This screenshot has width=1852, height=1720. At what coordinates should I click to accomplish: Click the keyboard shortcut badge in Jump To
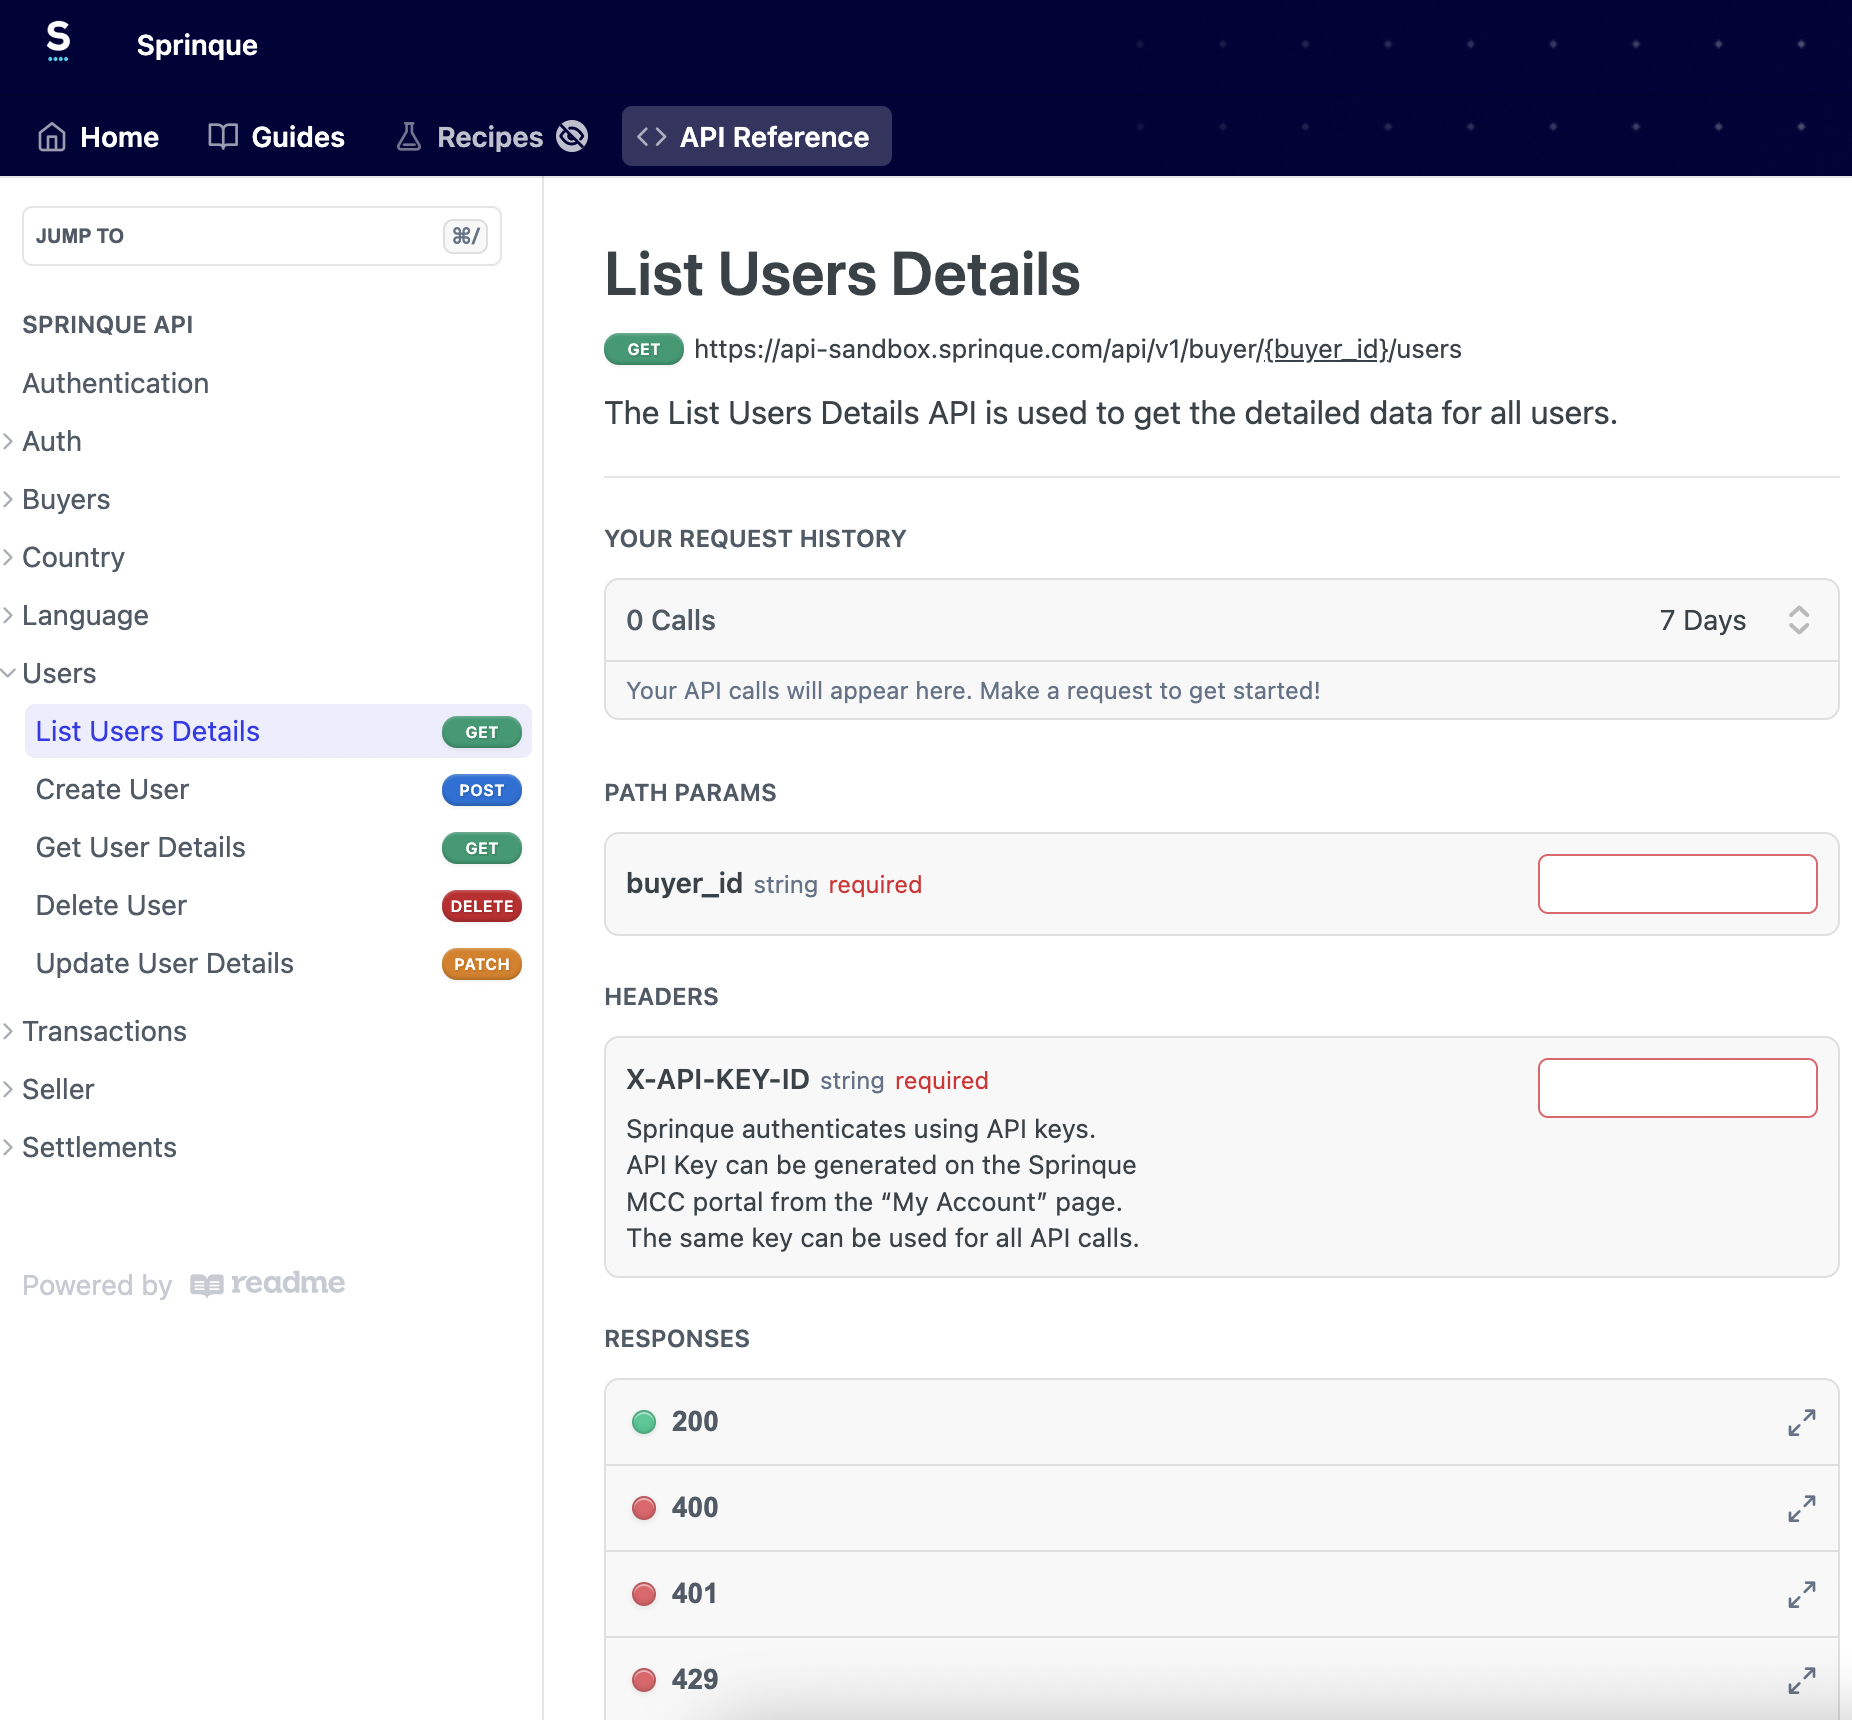(466, 236)
